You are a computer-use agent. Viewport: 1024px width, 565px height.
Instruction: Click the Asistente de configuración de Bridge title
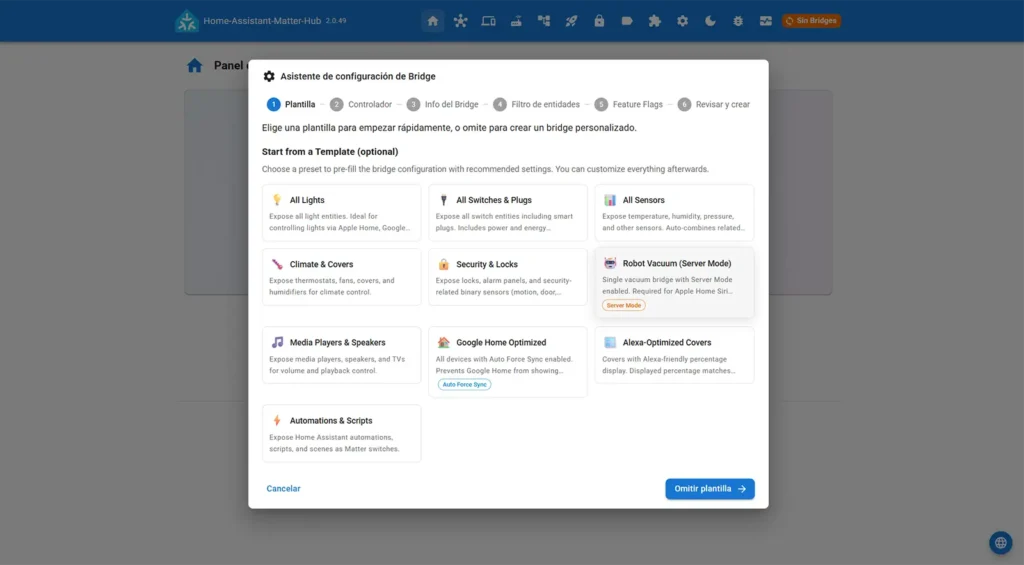(x=358, y=76)
